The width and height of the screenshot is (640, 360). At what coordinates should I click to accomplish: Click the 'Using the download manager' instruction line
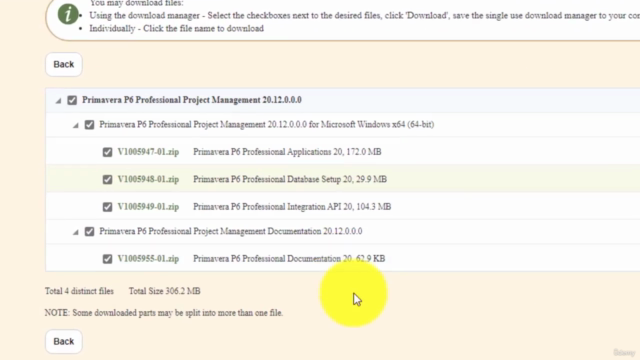pyautogui.click(x=364, y=16)
